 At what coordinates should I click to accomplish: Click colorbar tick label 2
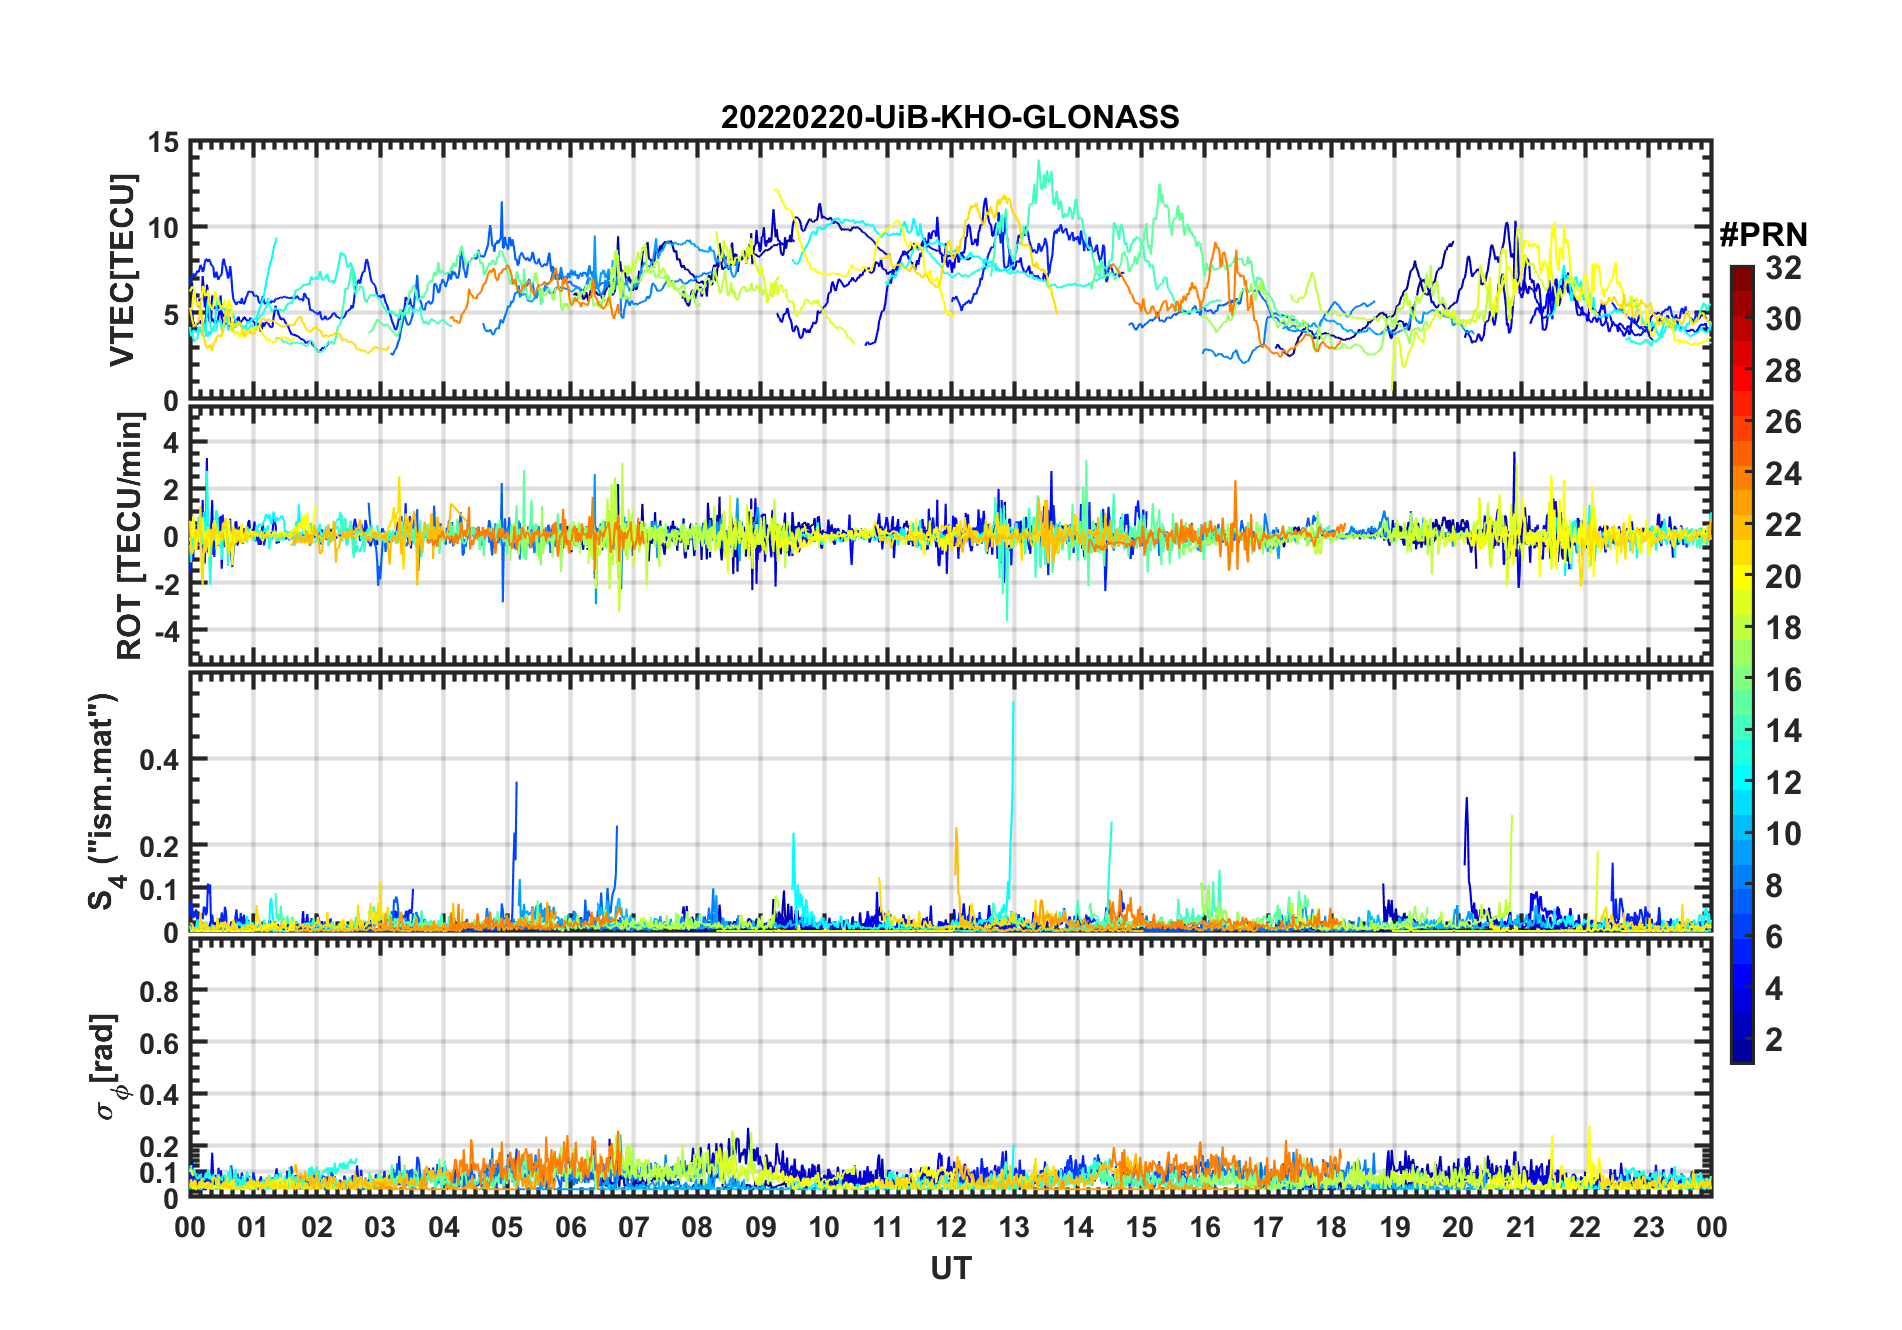point(1774,1039)
